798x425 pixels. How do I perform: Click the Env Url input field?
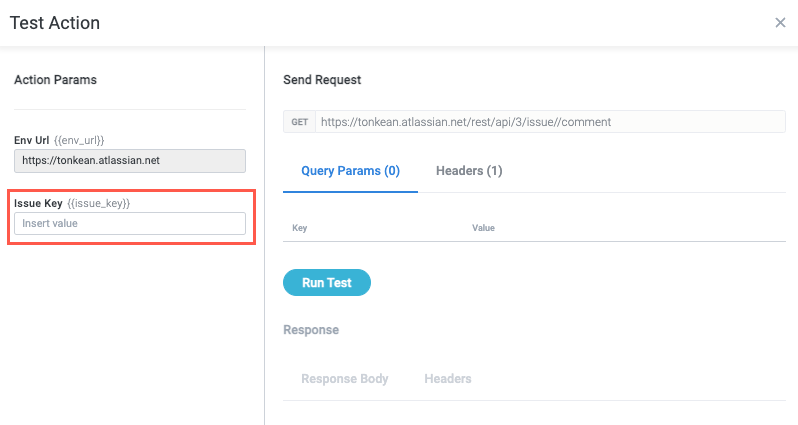click(130, 160)
